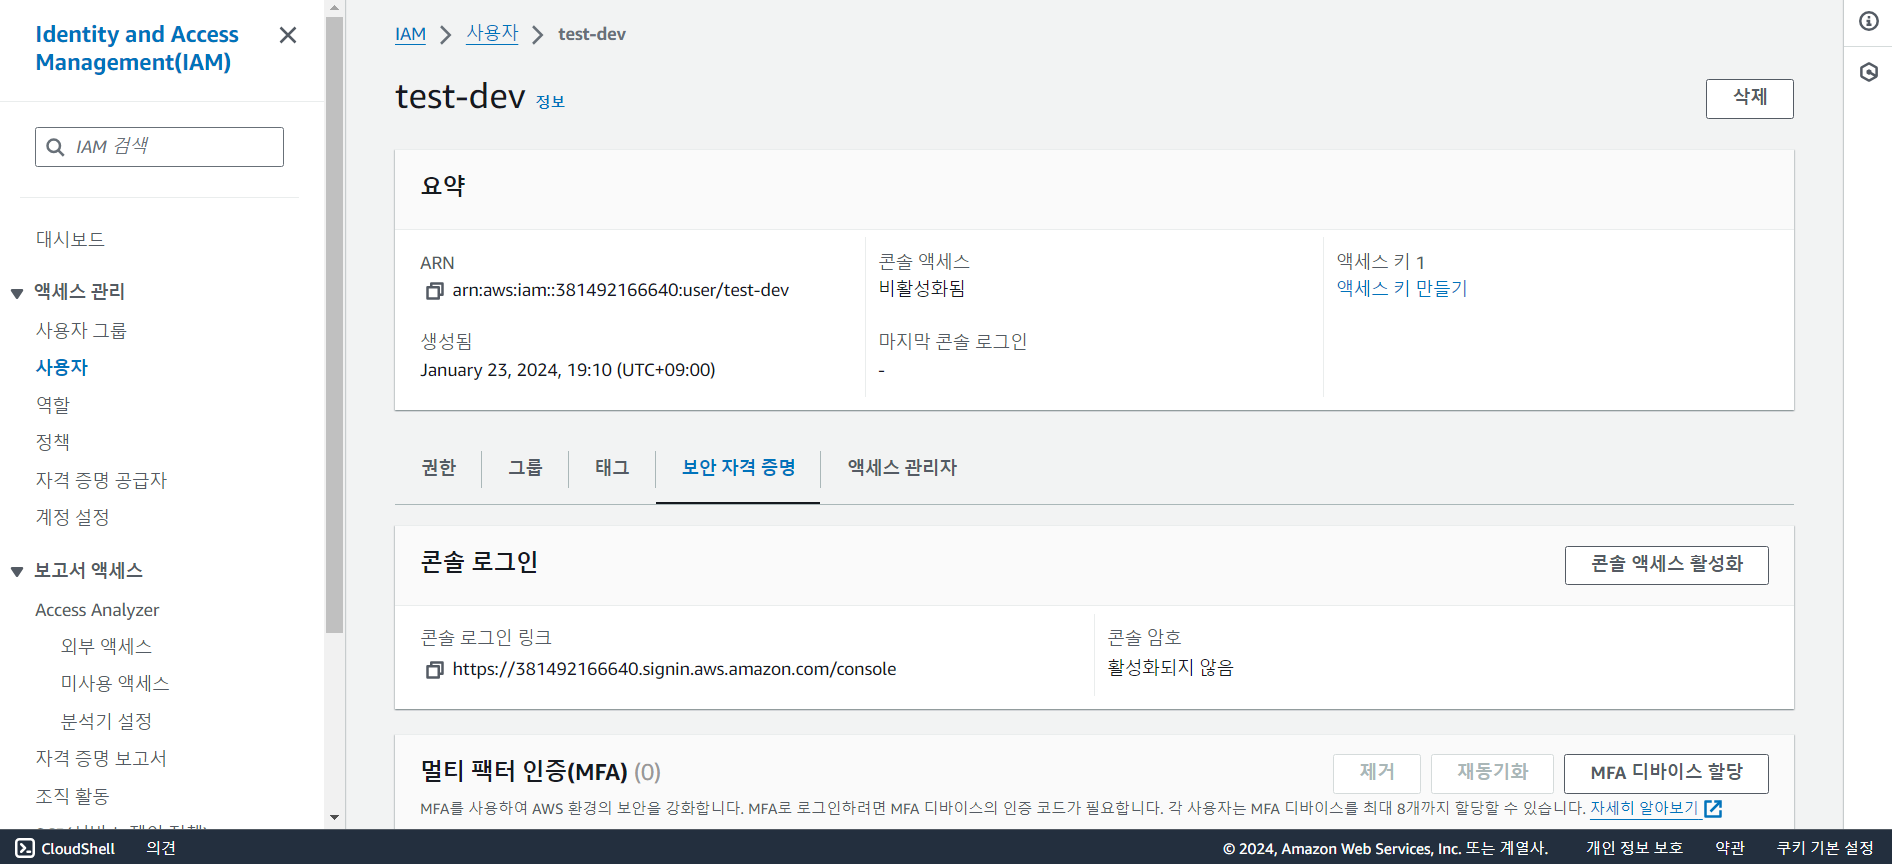Open Identity and Access Management(IAM) heading link
This screenshot has height=864, width=1892.
coord(137,48)
